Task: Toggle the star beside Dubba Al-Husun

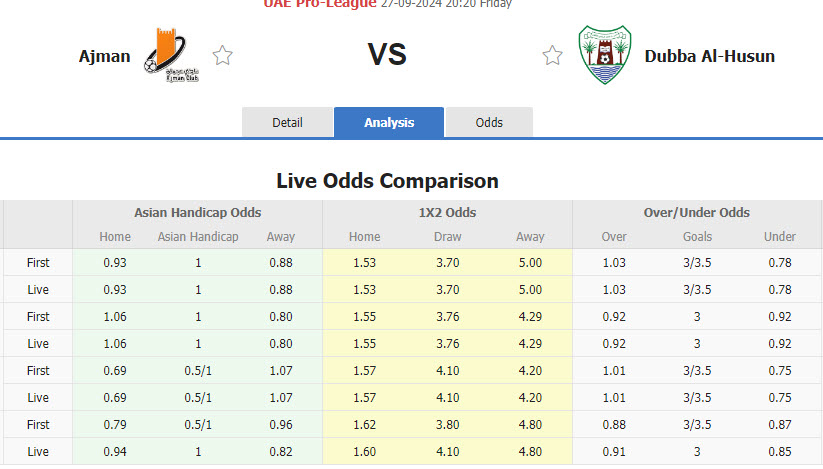Action: (552, 56)
